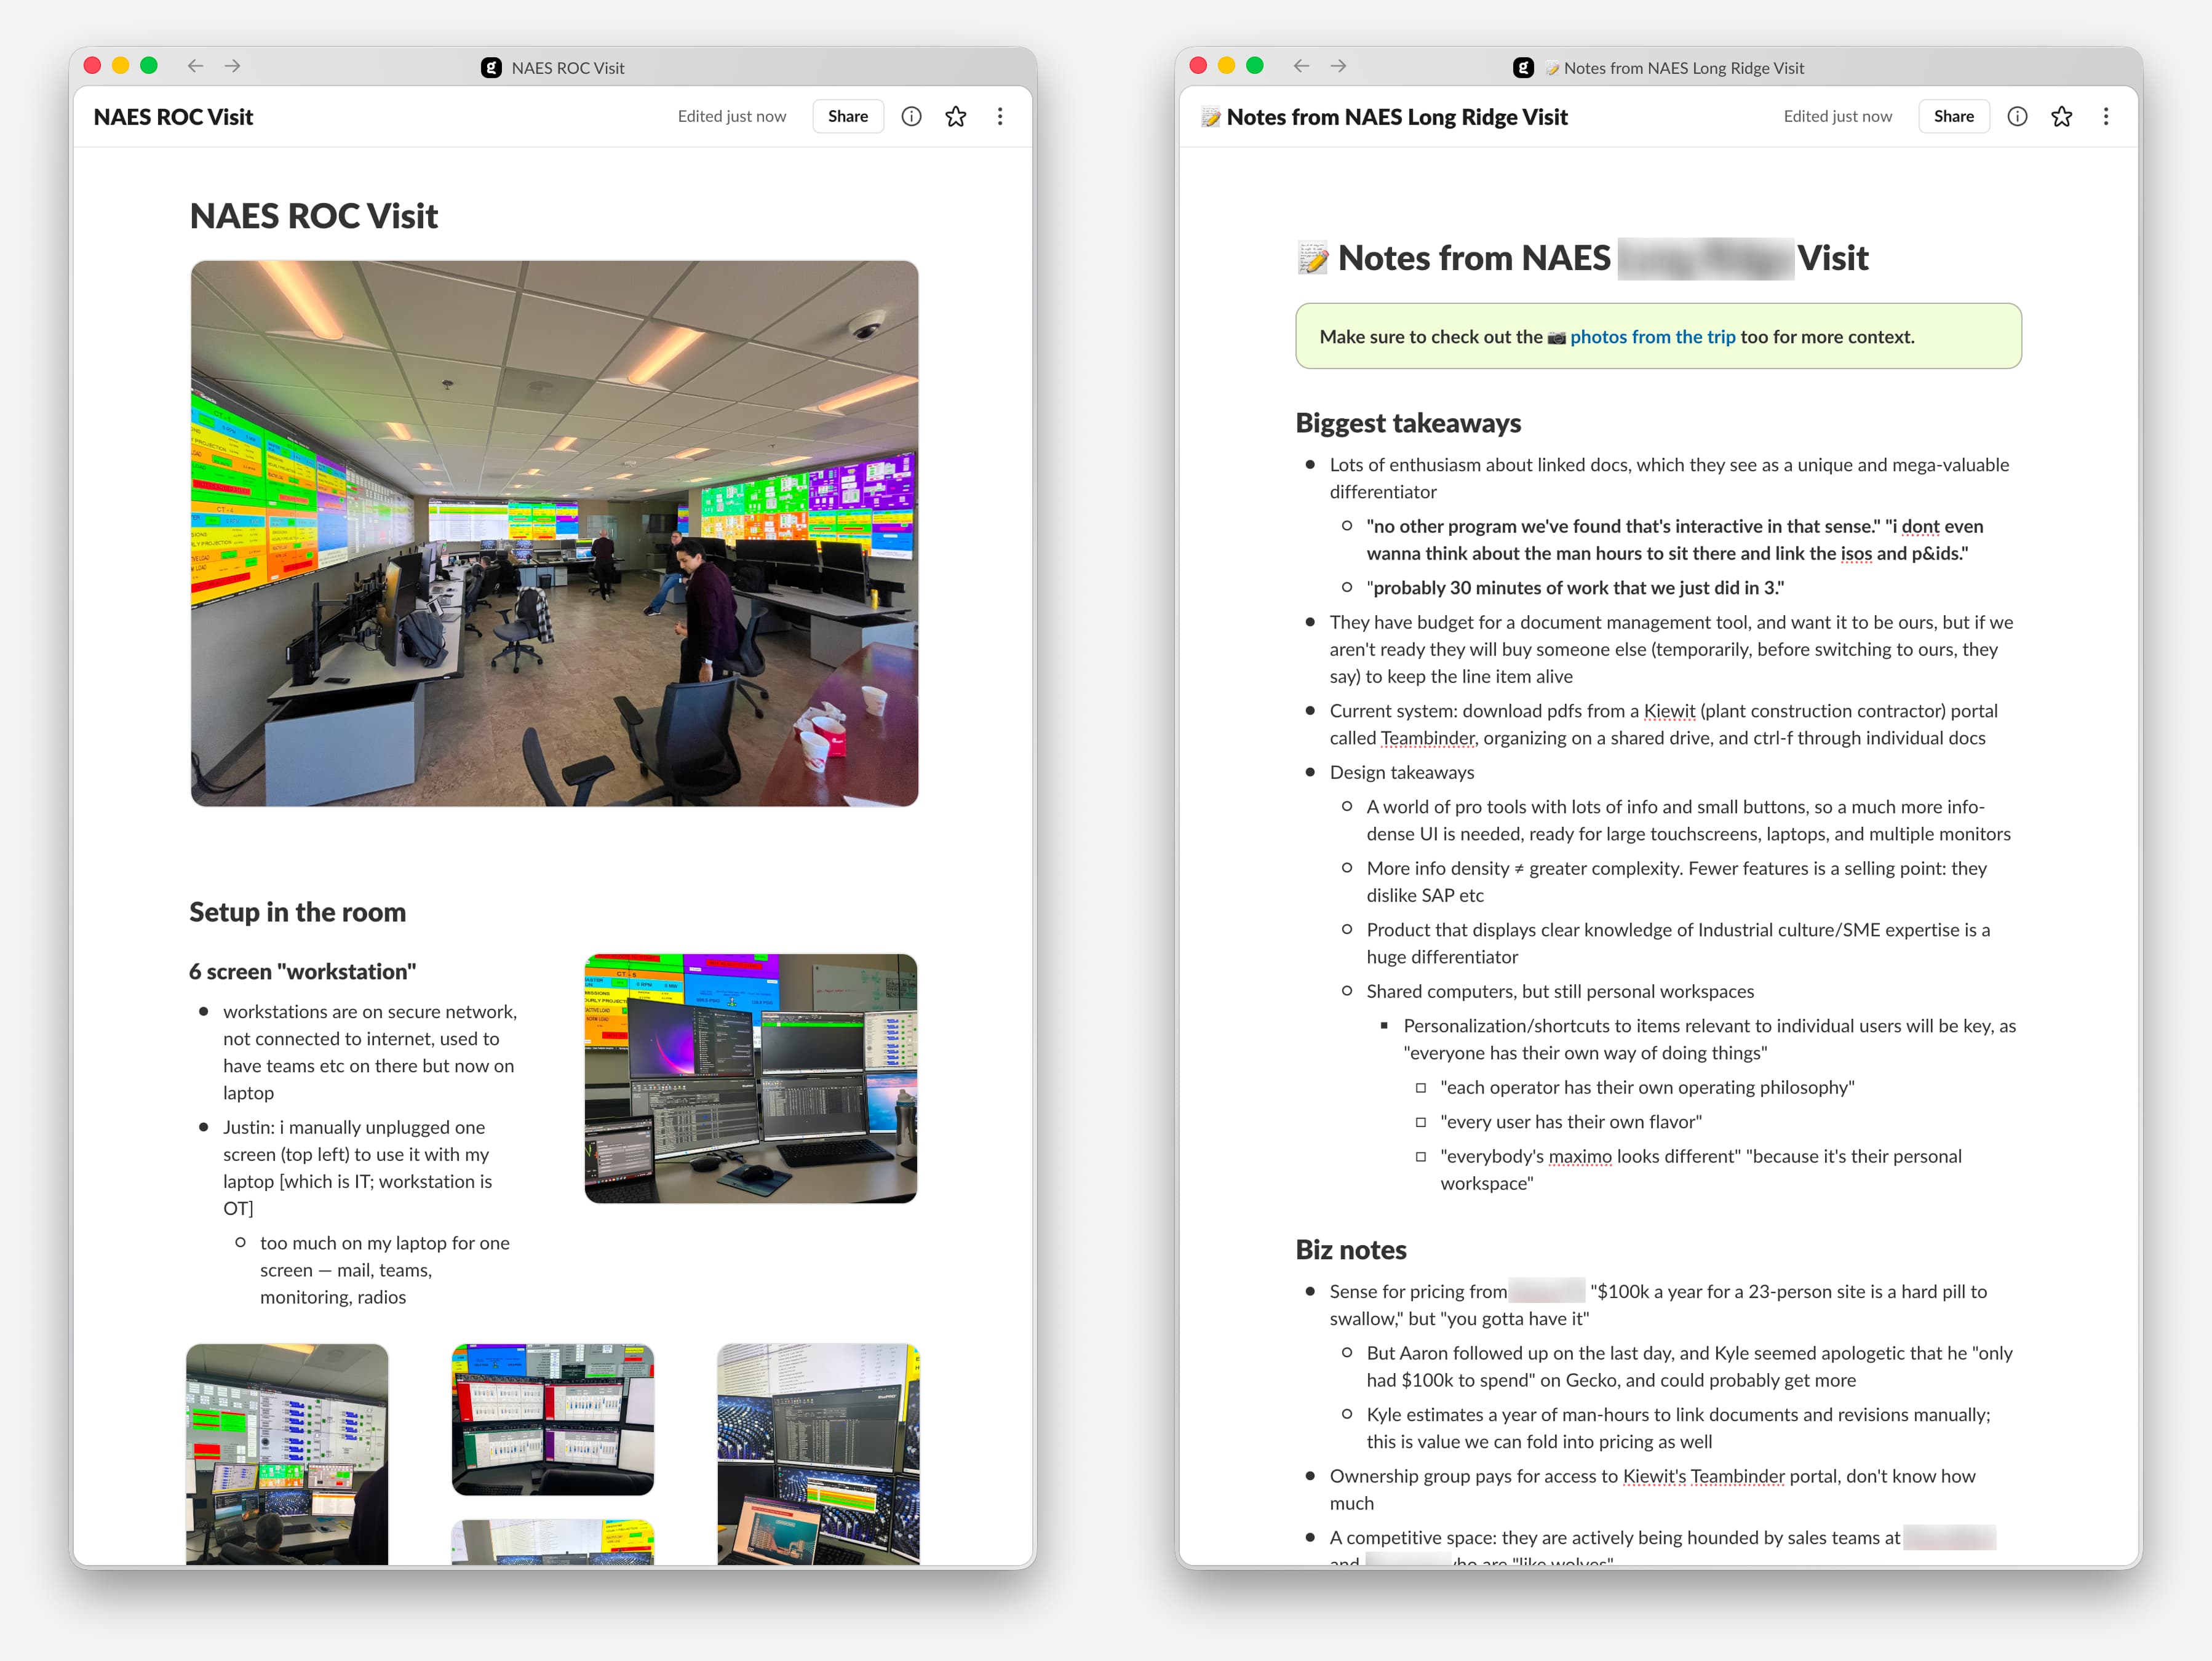
Task: Click Share on the NAES ROC Visit document
Action: [x=847, y=116]
